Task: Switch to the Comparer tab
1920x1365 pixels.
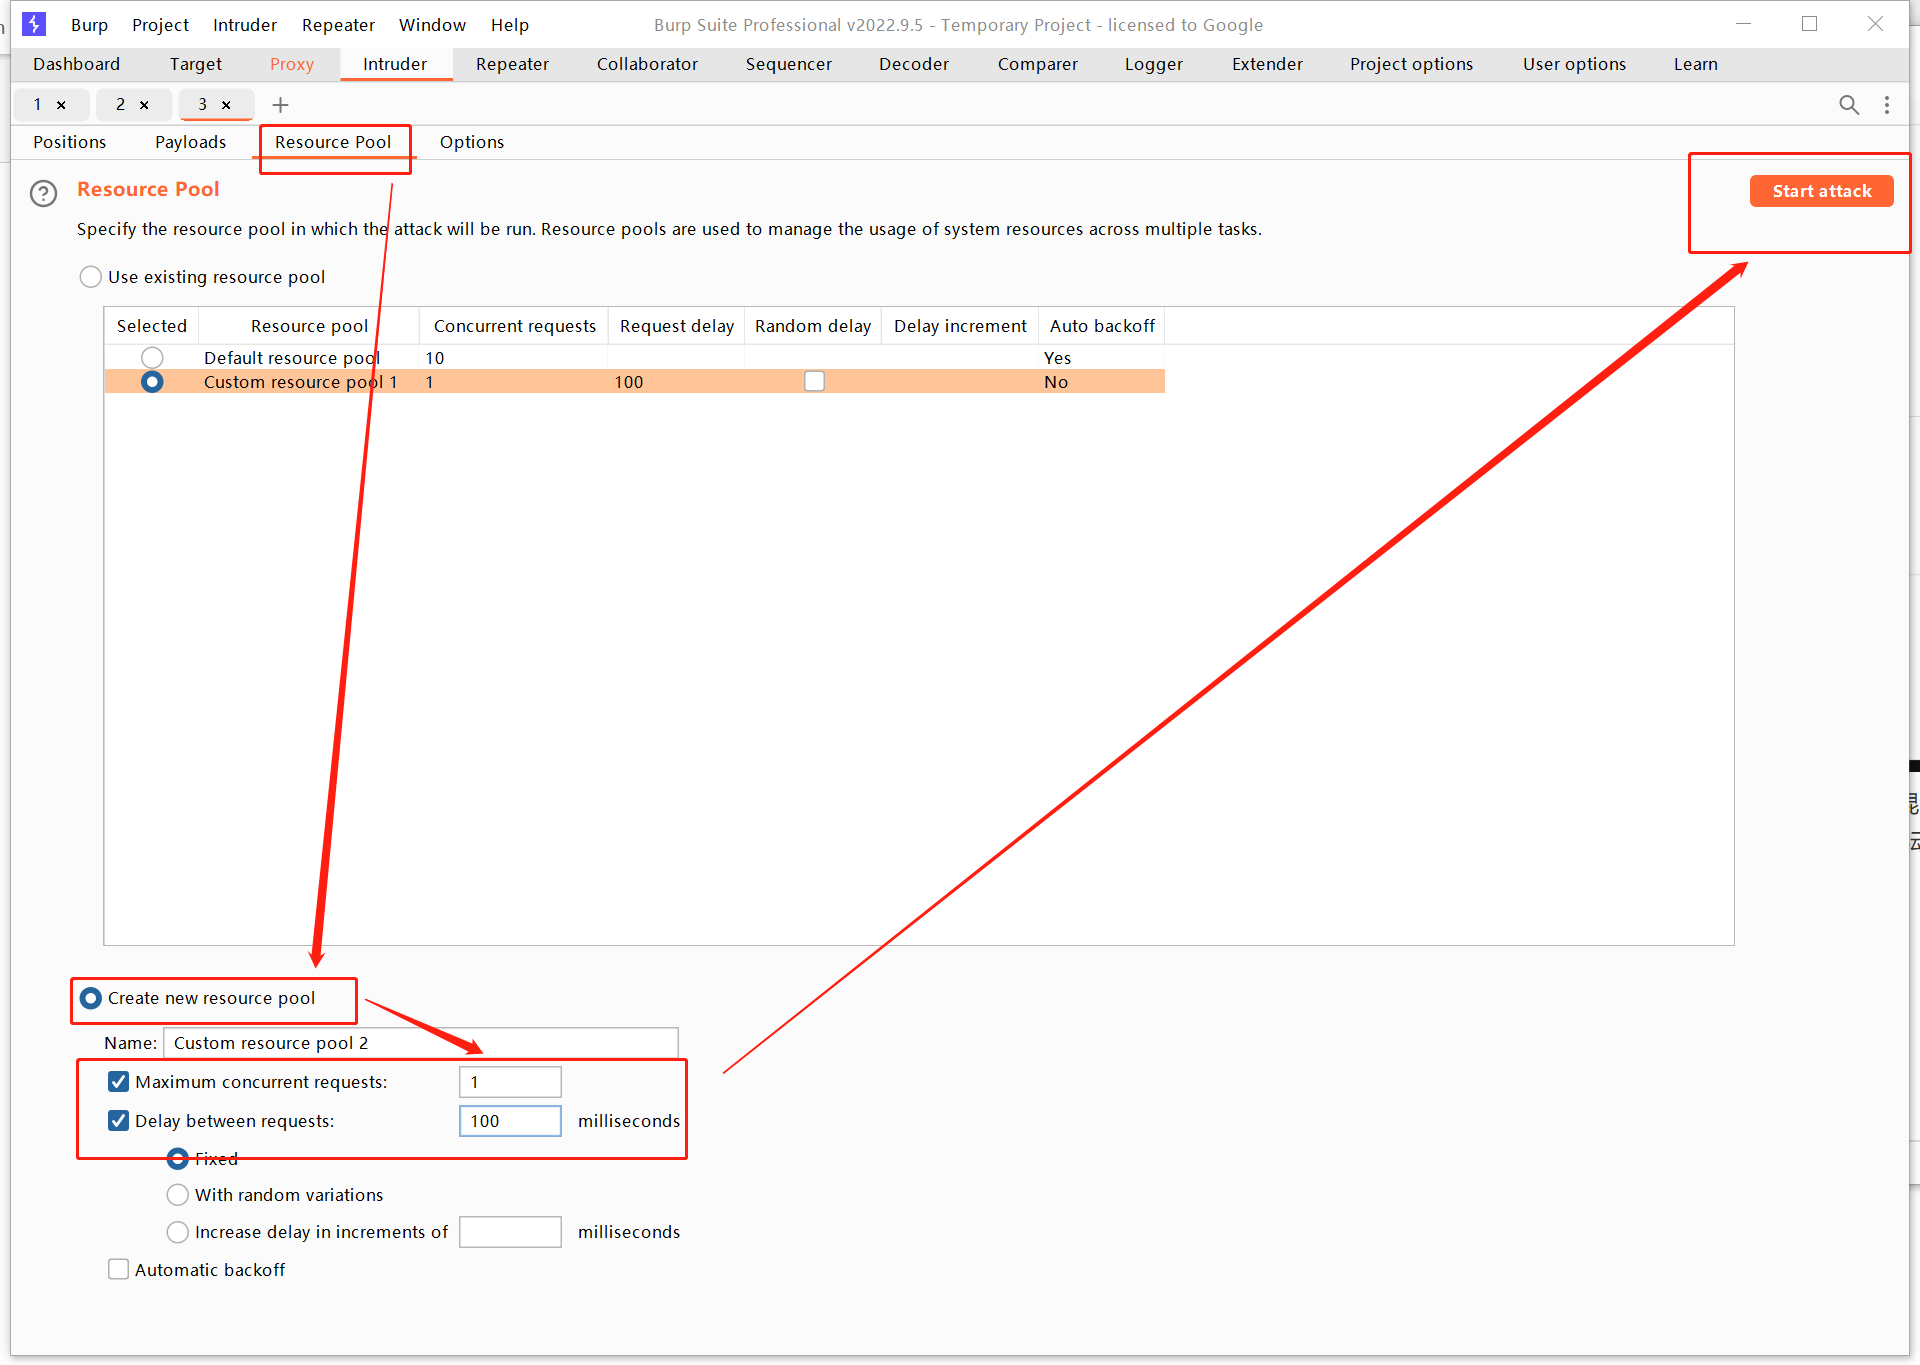Action: pos(1038,64)
